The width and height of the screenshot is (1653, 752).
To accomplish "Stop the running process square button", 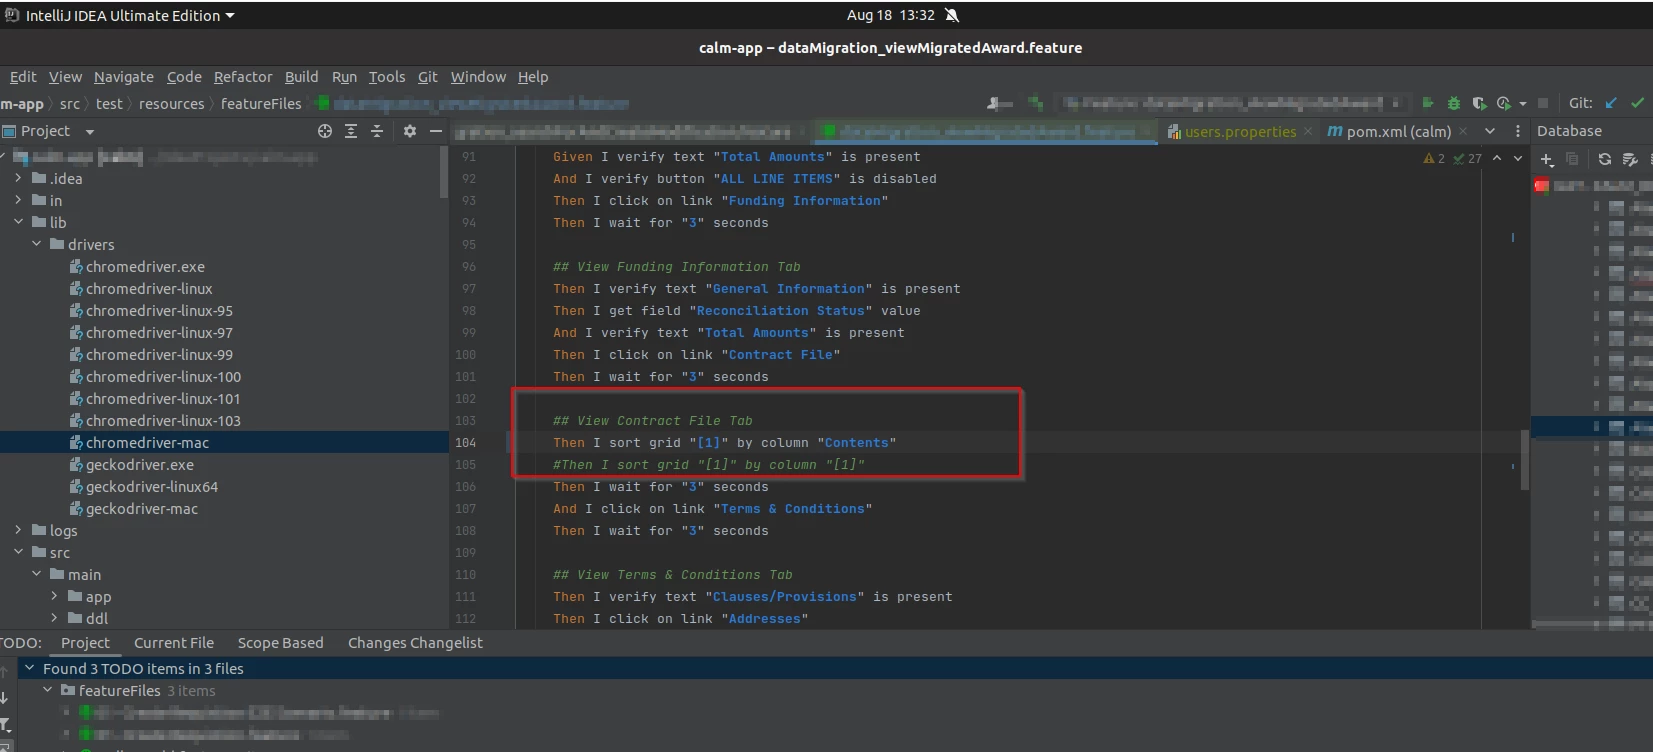I will 1543,103.
